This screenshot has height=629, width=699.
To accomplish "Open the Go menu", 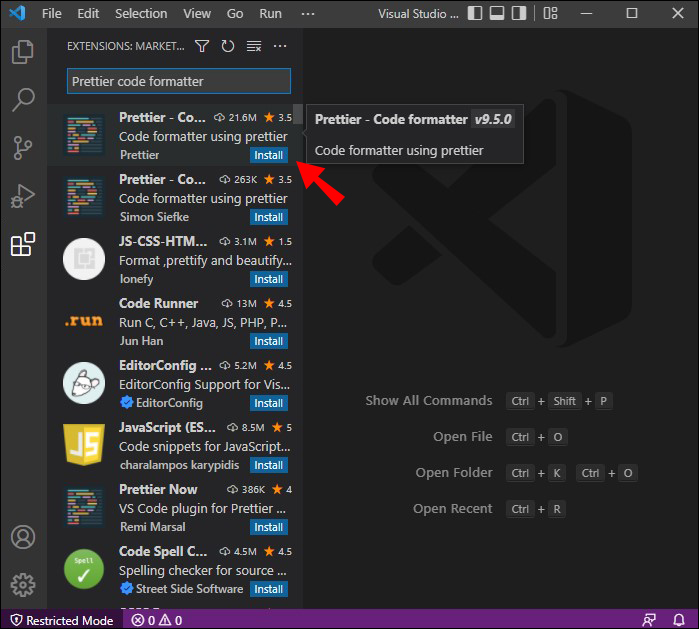I will pos(235,14).
